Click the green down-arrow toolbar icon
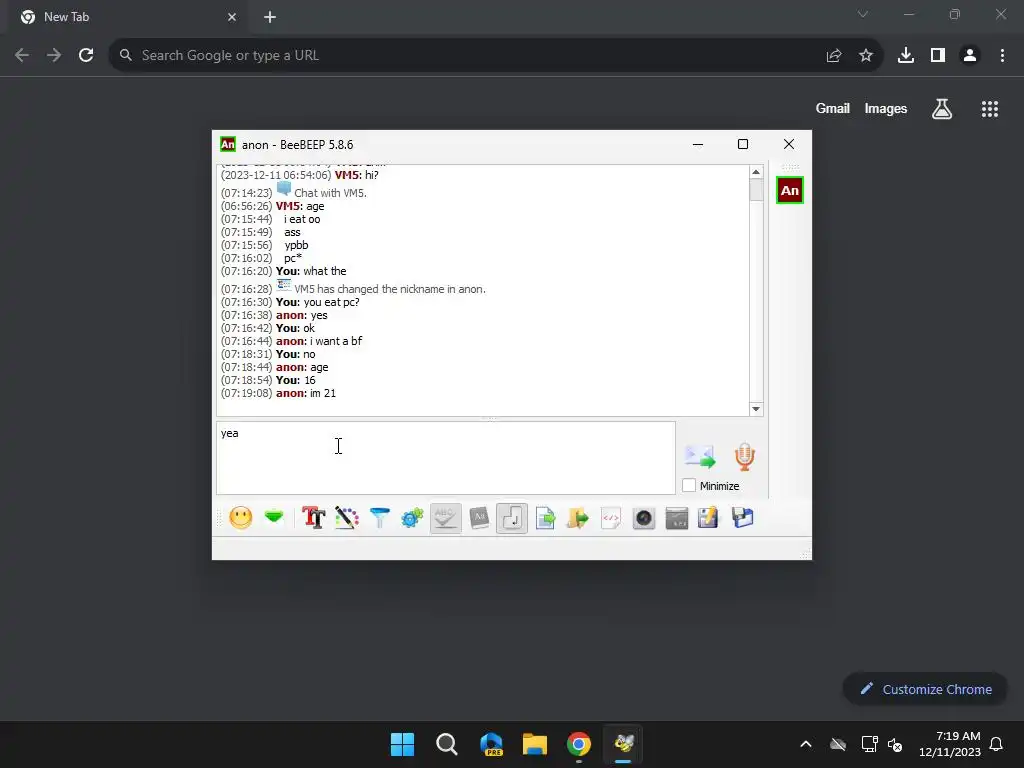 coord(274,518)
